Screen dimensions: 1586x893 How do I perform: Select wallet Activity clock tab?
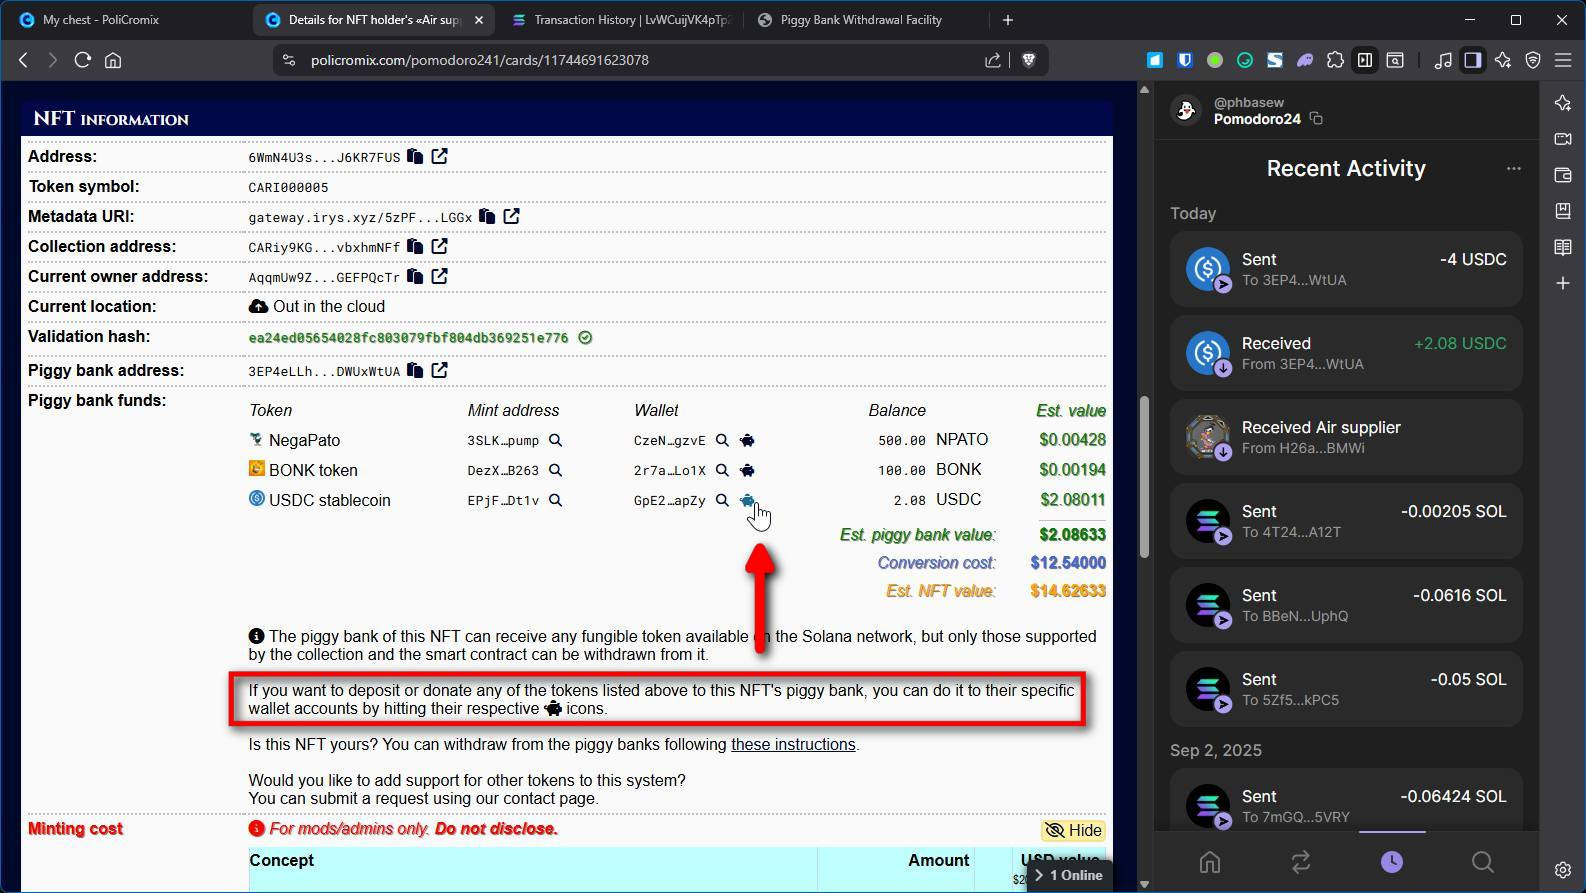[x=1392, y=862]
